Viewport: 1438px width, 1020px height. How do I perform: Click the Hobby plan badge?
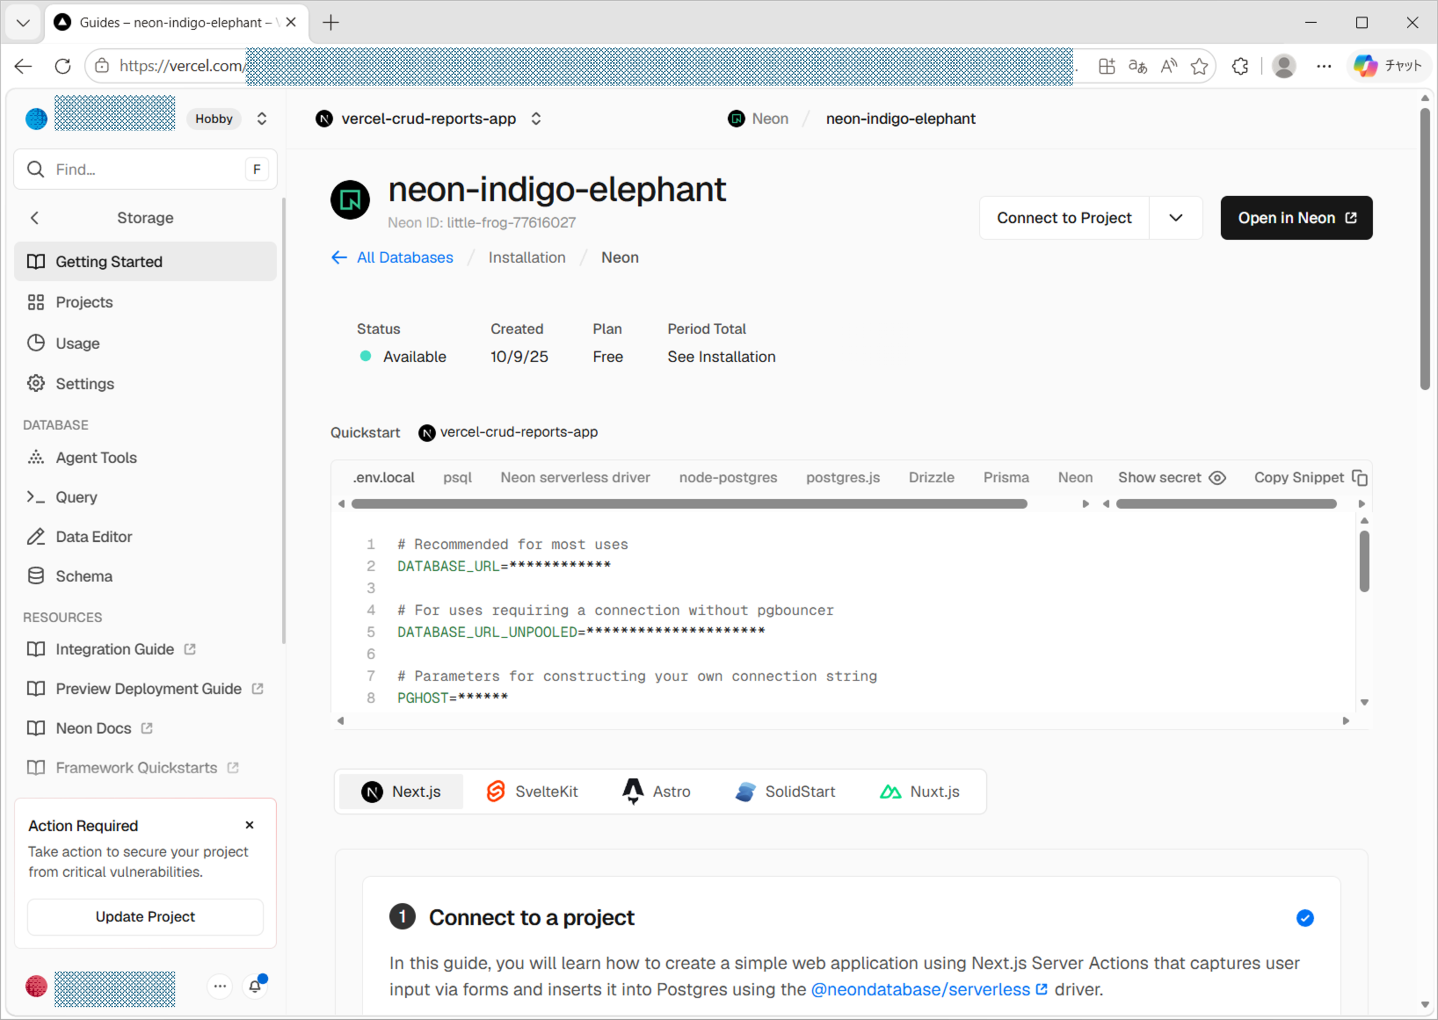pos(214,118)
